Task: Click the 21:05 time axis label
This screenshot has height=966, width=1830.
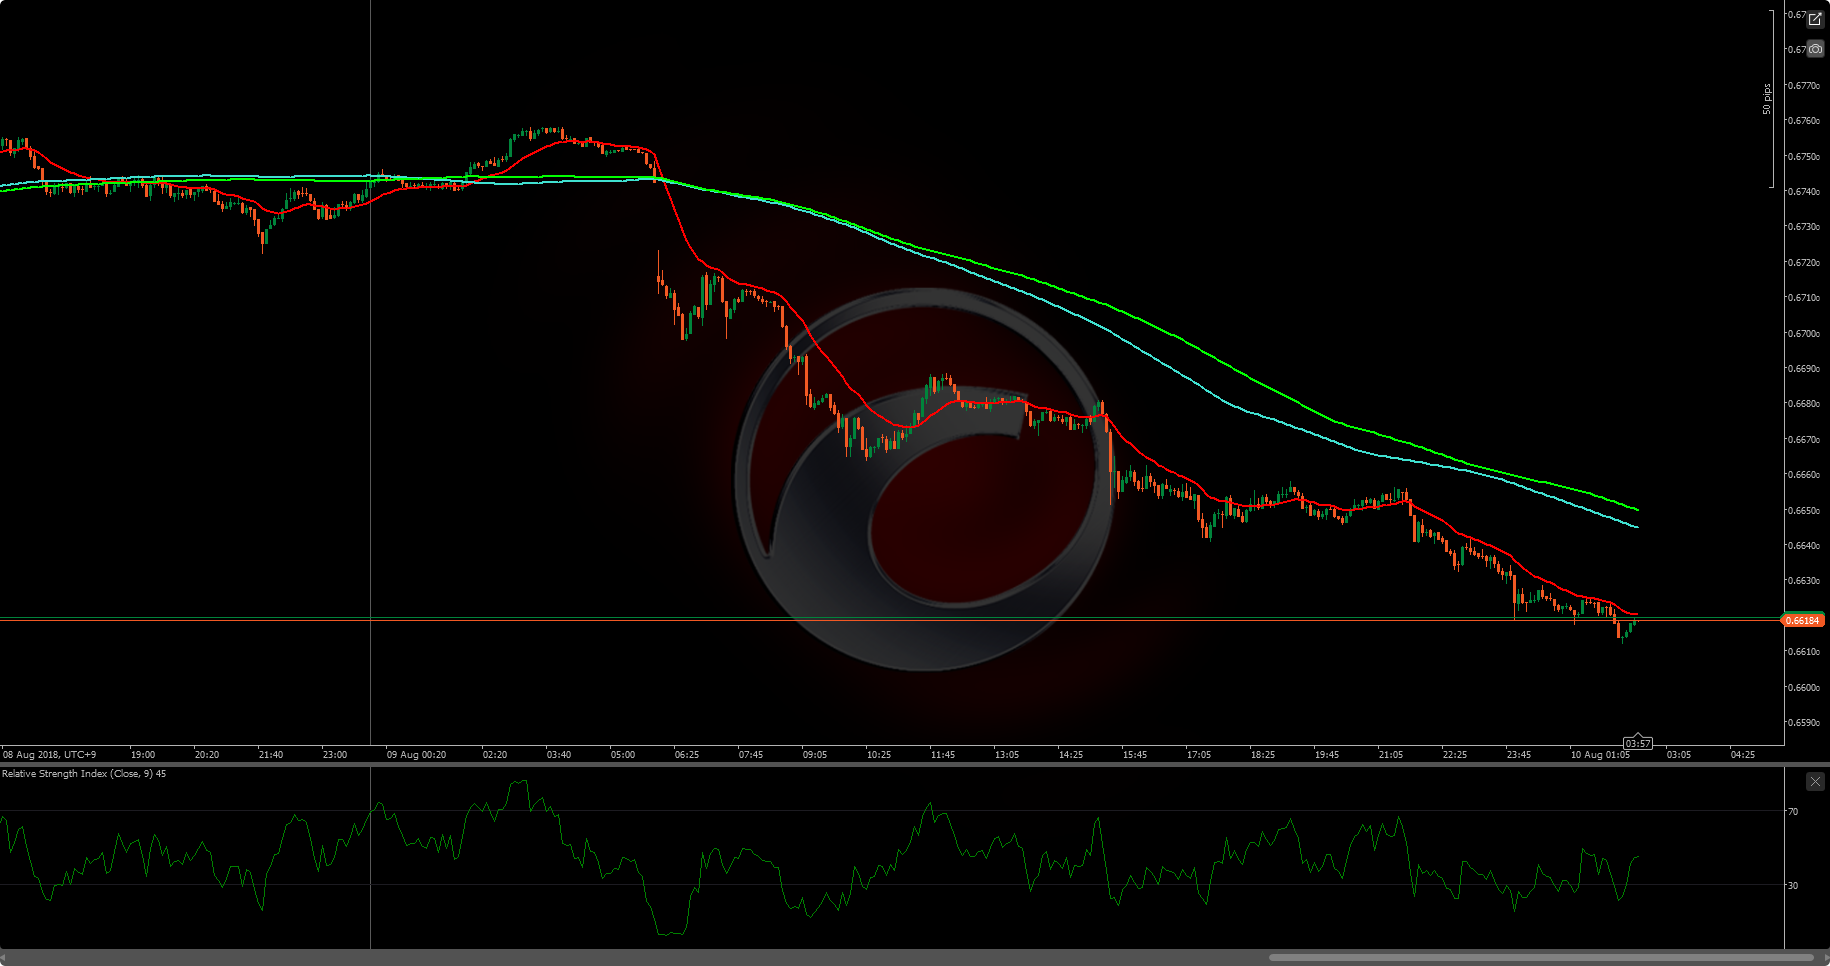Action: tap(1391, 755)
